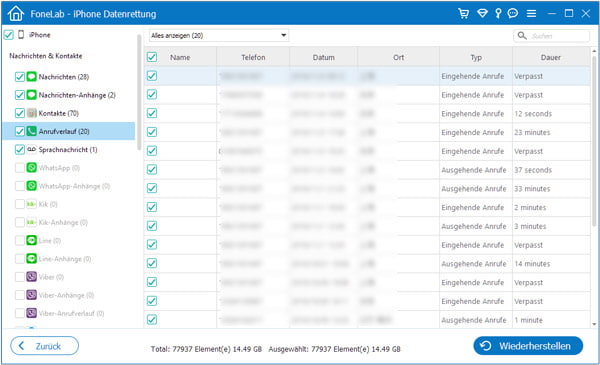The image size is (600, 365).
Task: Go back with the Zurück button
Action: click(44, 346)
